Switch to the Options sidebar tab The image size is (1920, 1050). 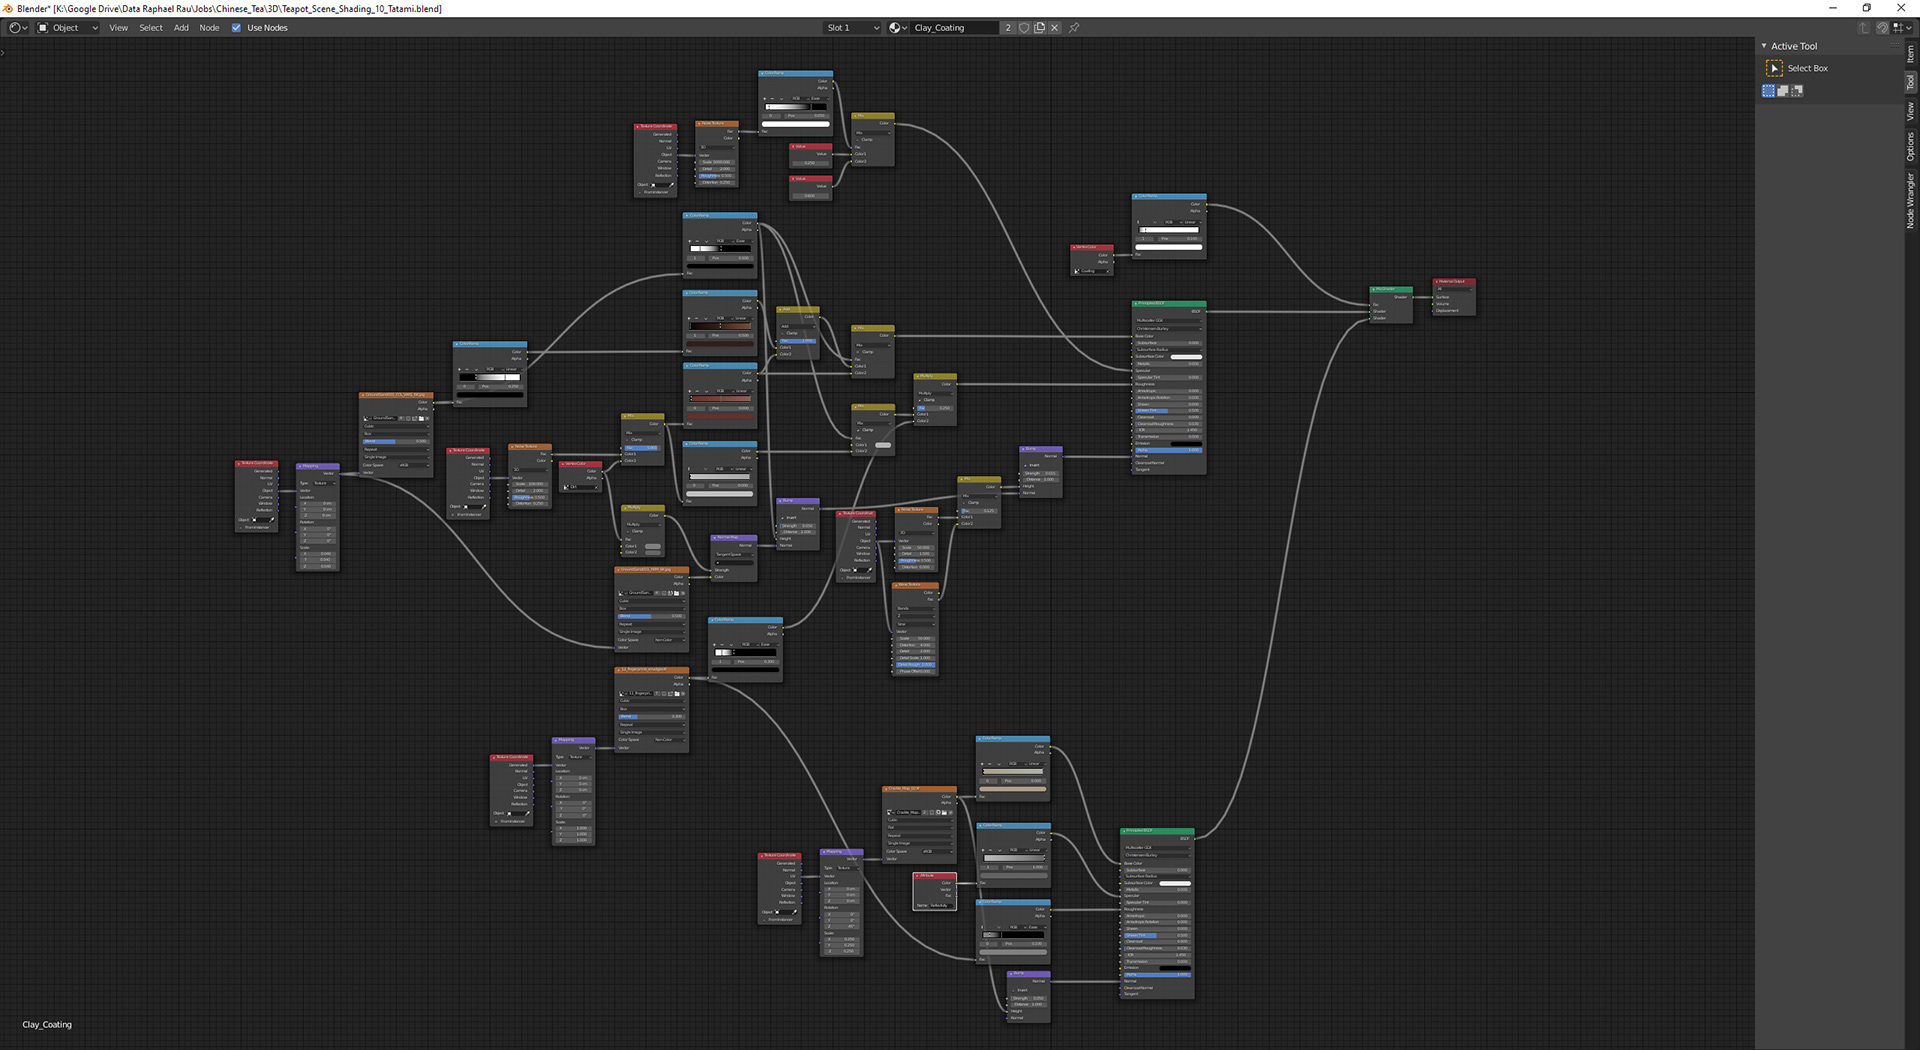(x=1910, y=147)
